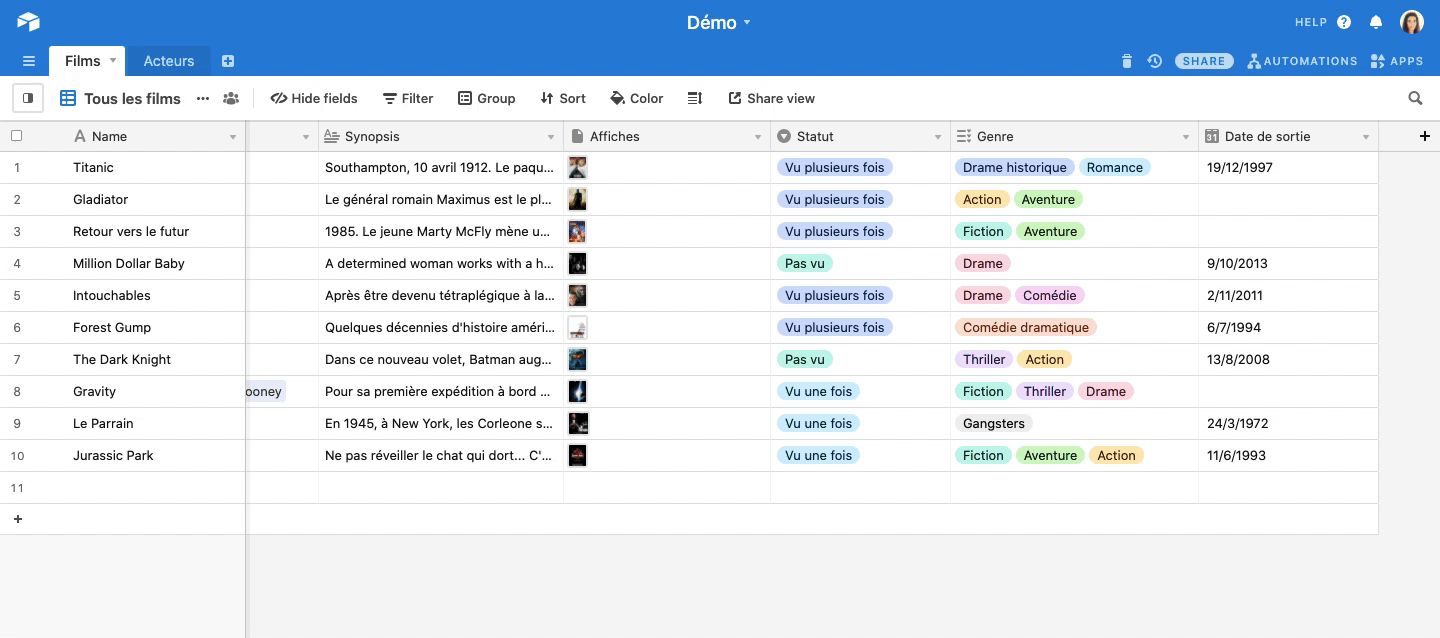The width and height of the screenshot is (1440, 638).
Task: Click the Airtable logo icon
Action: click(28, 22)
